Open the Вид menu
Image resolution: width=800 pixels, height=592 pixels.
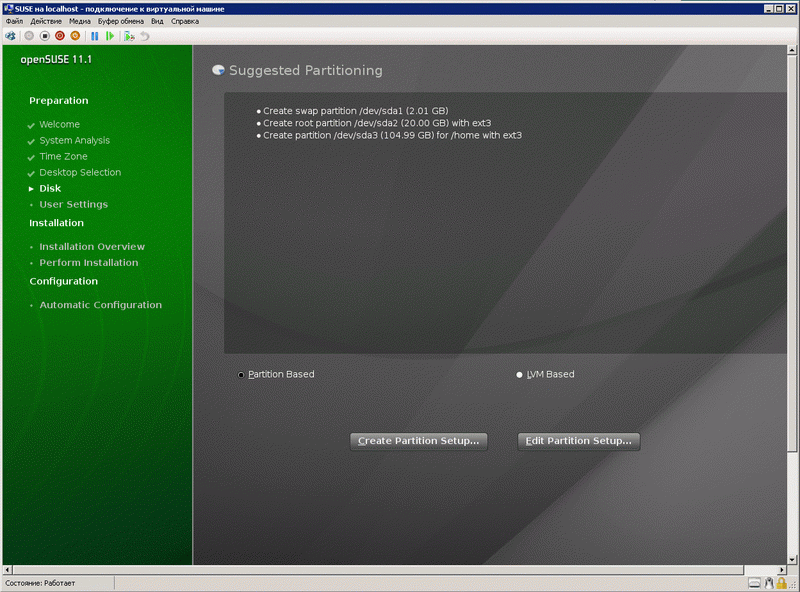point(157,21)
